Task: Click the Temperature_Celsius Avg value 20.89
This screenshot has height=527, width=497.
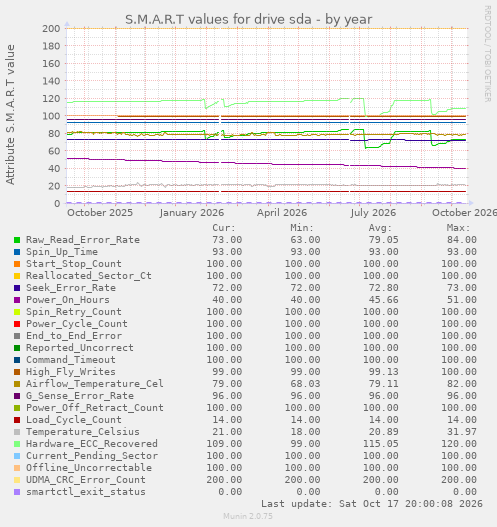Action: 383,432
